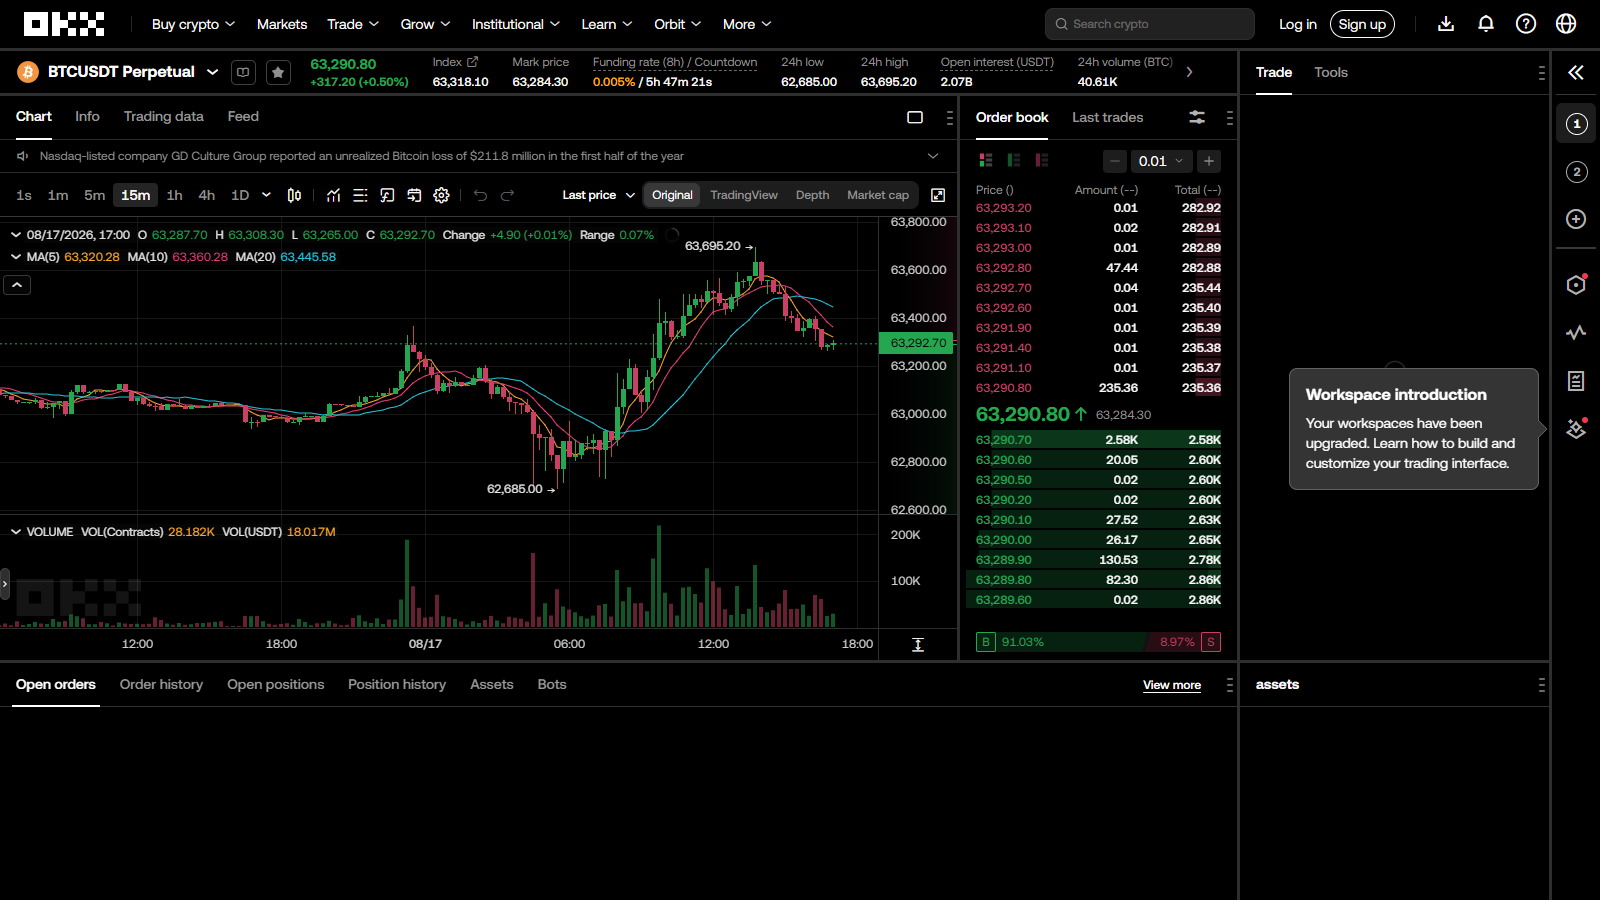Open the chart settings gear
This screenshot has height=900, width=1600.
point(441,195)
